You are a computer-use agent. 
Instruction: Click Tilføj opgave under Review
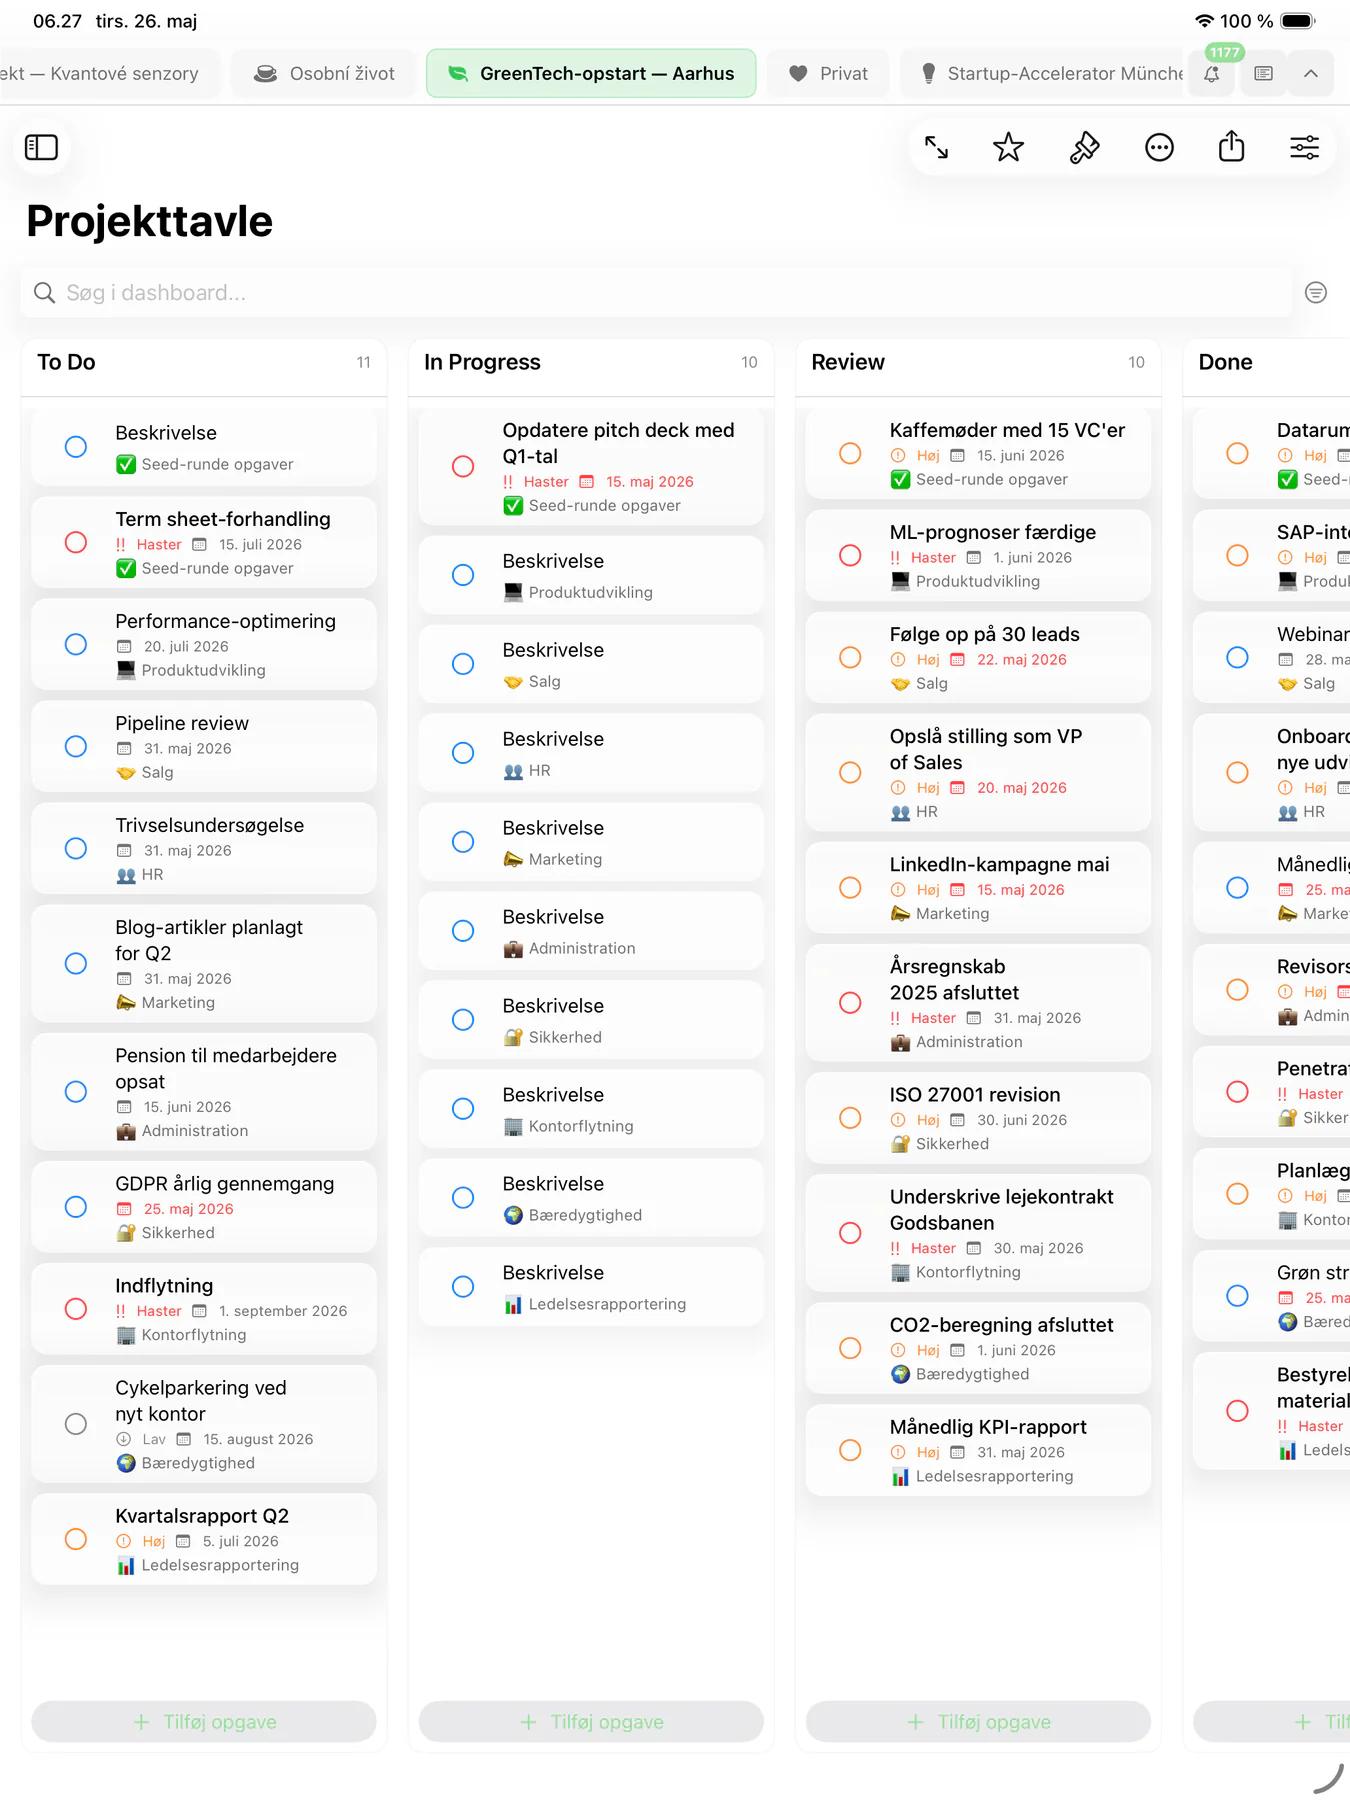(978, 1721)
